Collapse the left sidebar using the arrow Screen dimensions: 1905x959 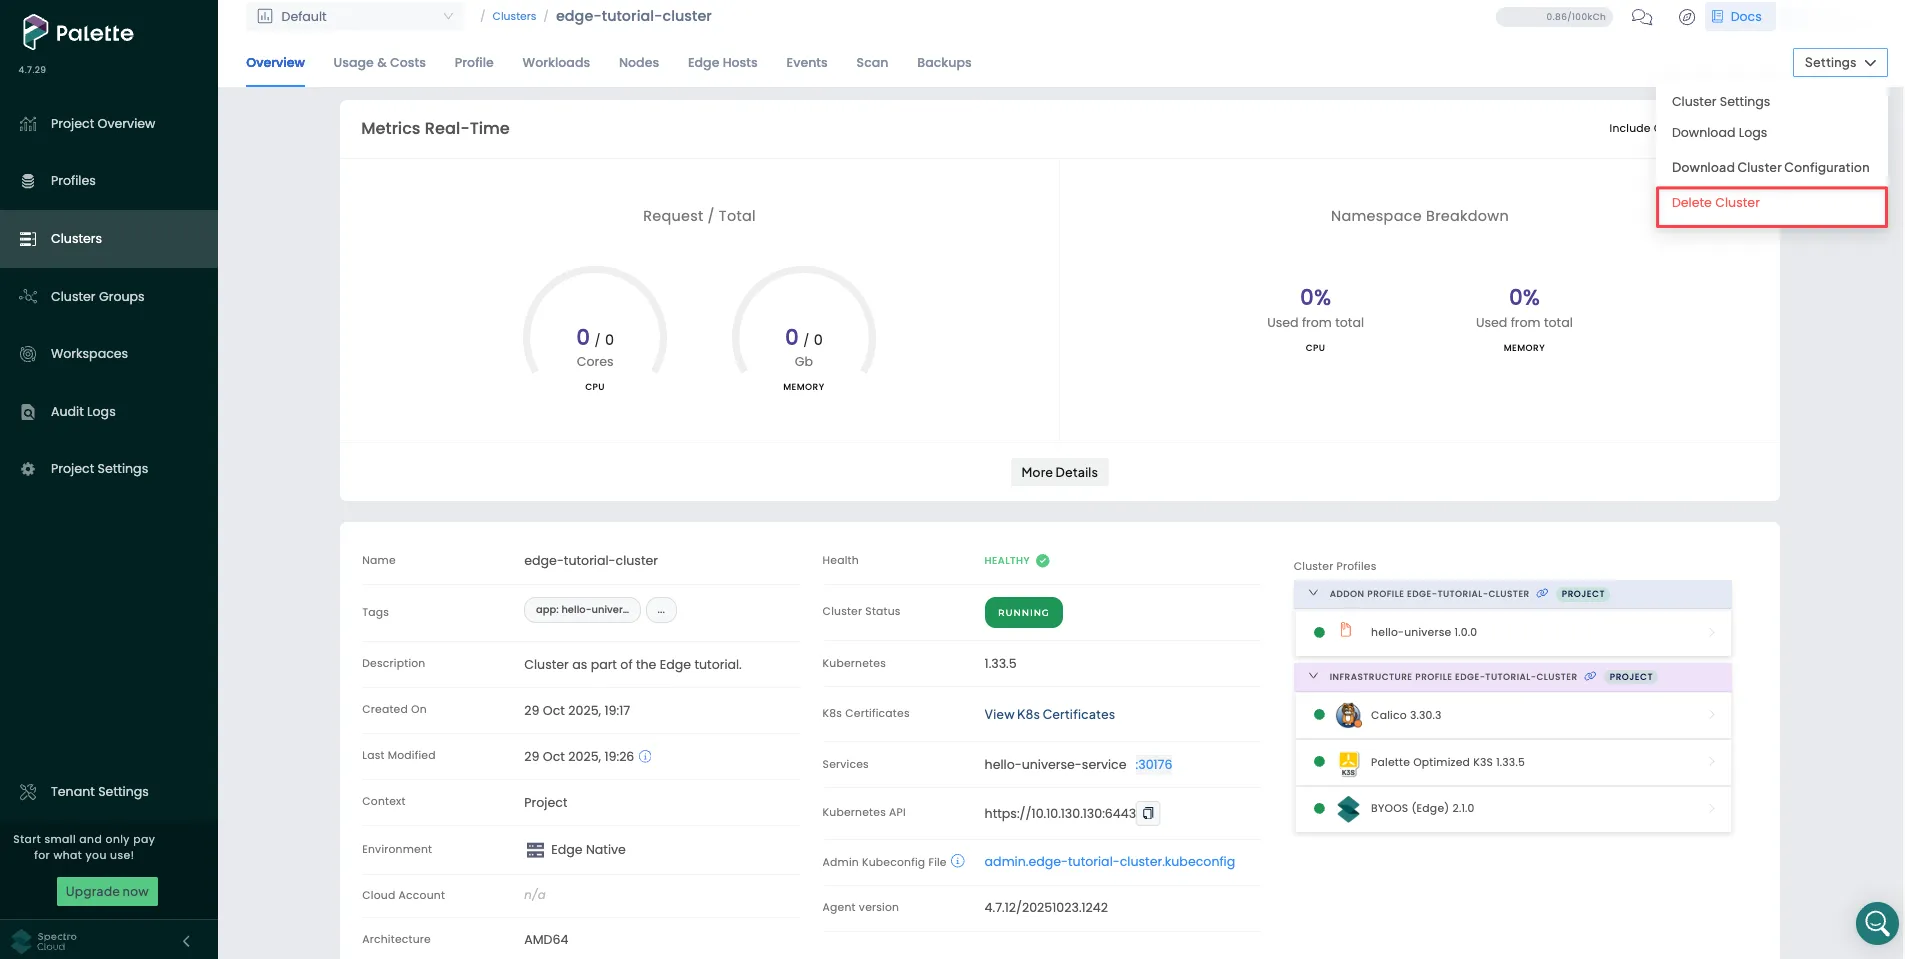click(185, 940)
